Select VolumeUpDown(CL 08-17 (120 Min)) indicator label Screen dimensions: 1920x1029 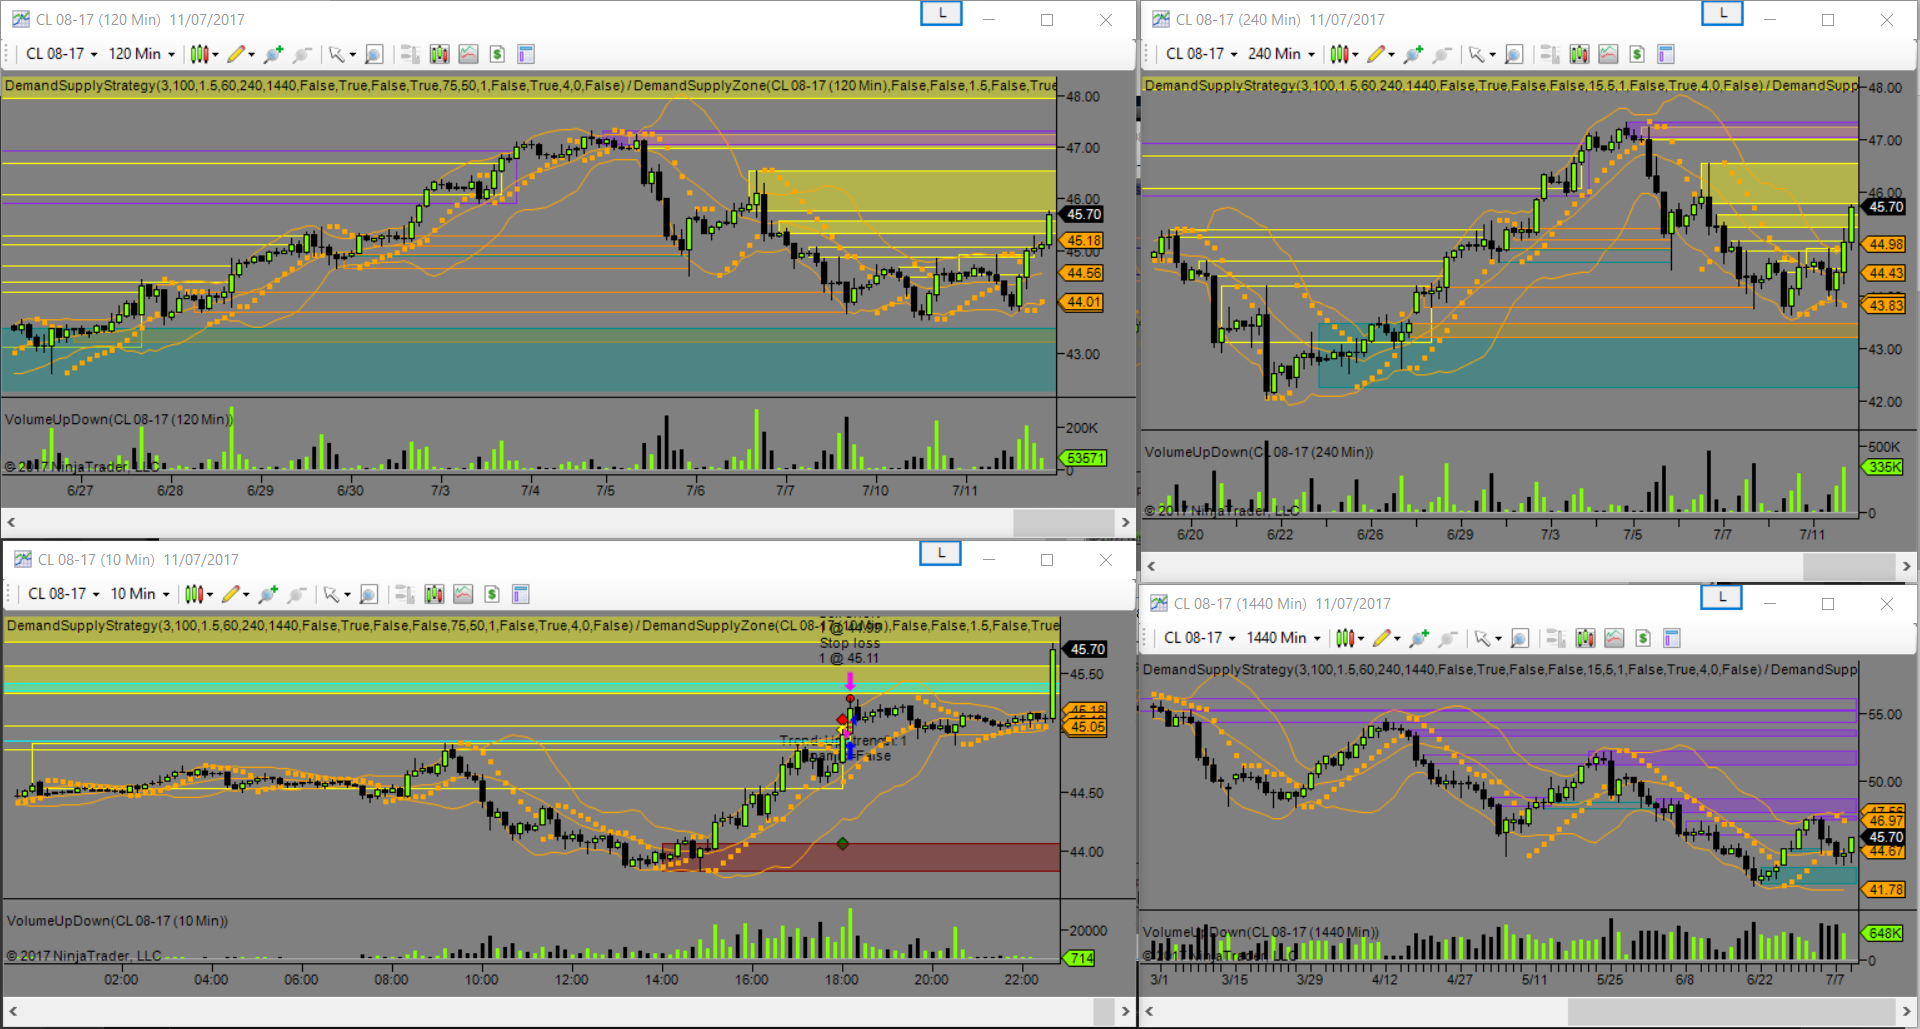click(118, 419)
